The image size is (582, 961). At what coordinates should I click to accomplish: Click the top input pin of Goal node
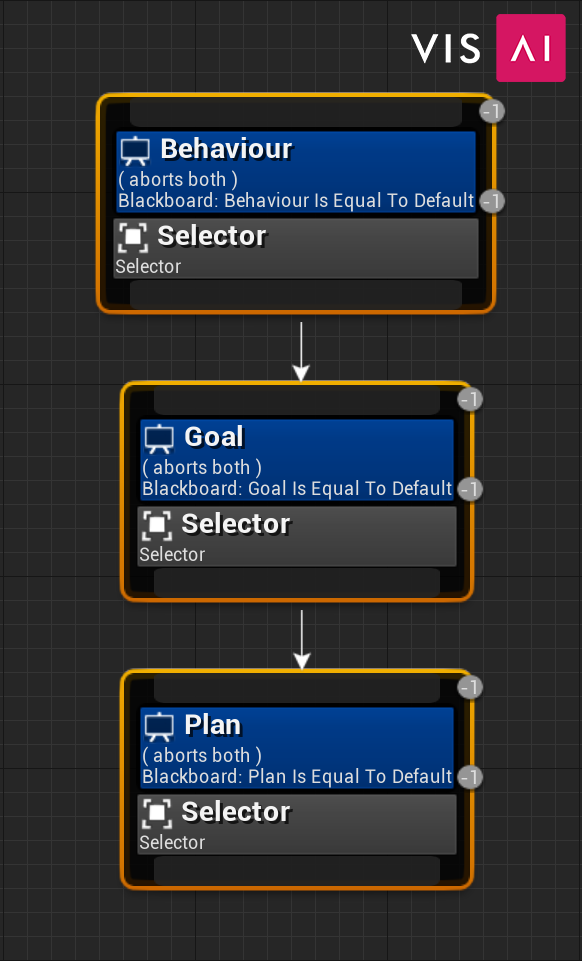[297, 401]
